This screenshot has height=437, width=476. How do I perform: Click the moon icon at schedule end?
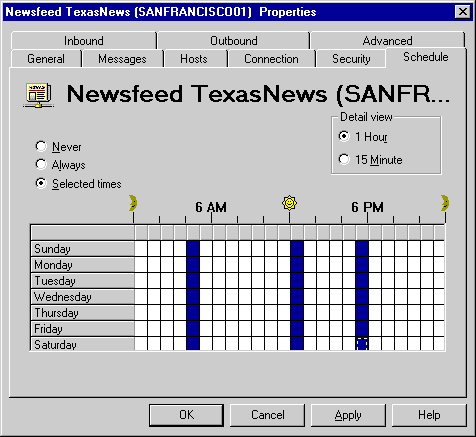[x=445, y=203]
